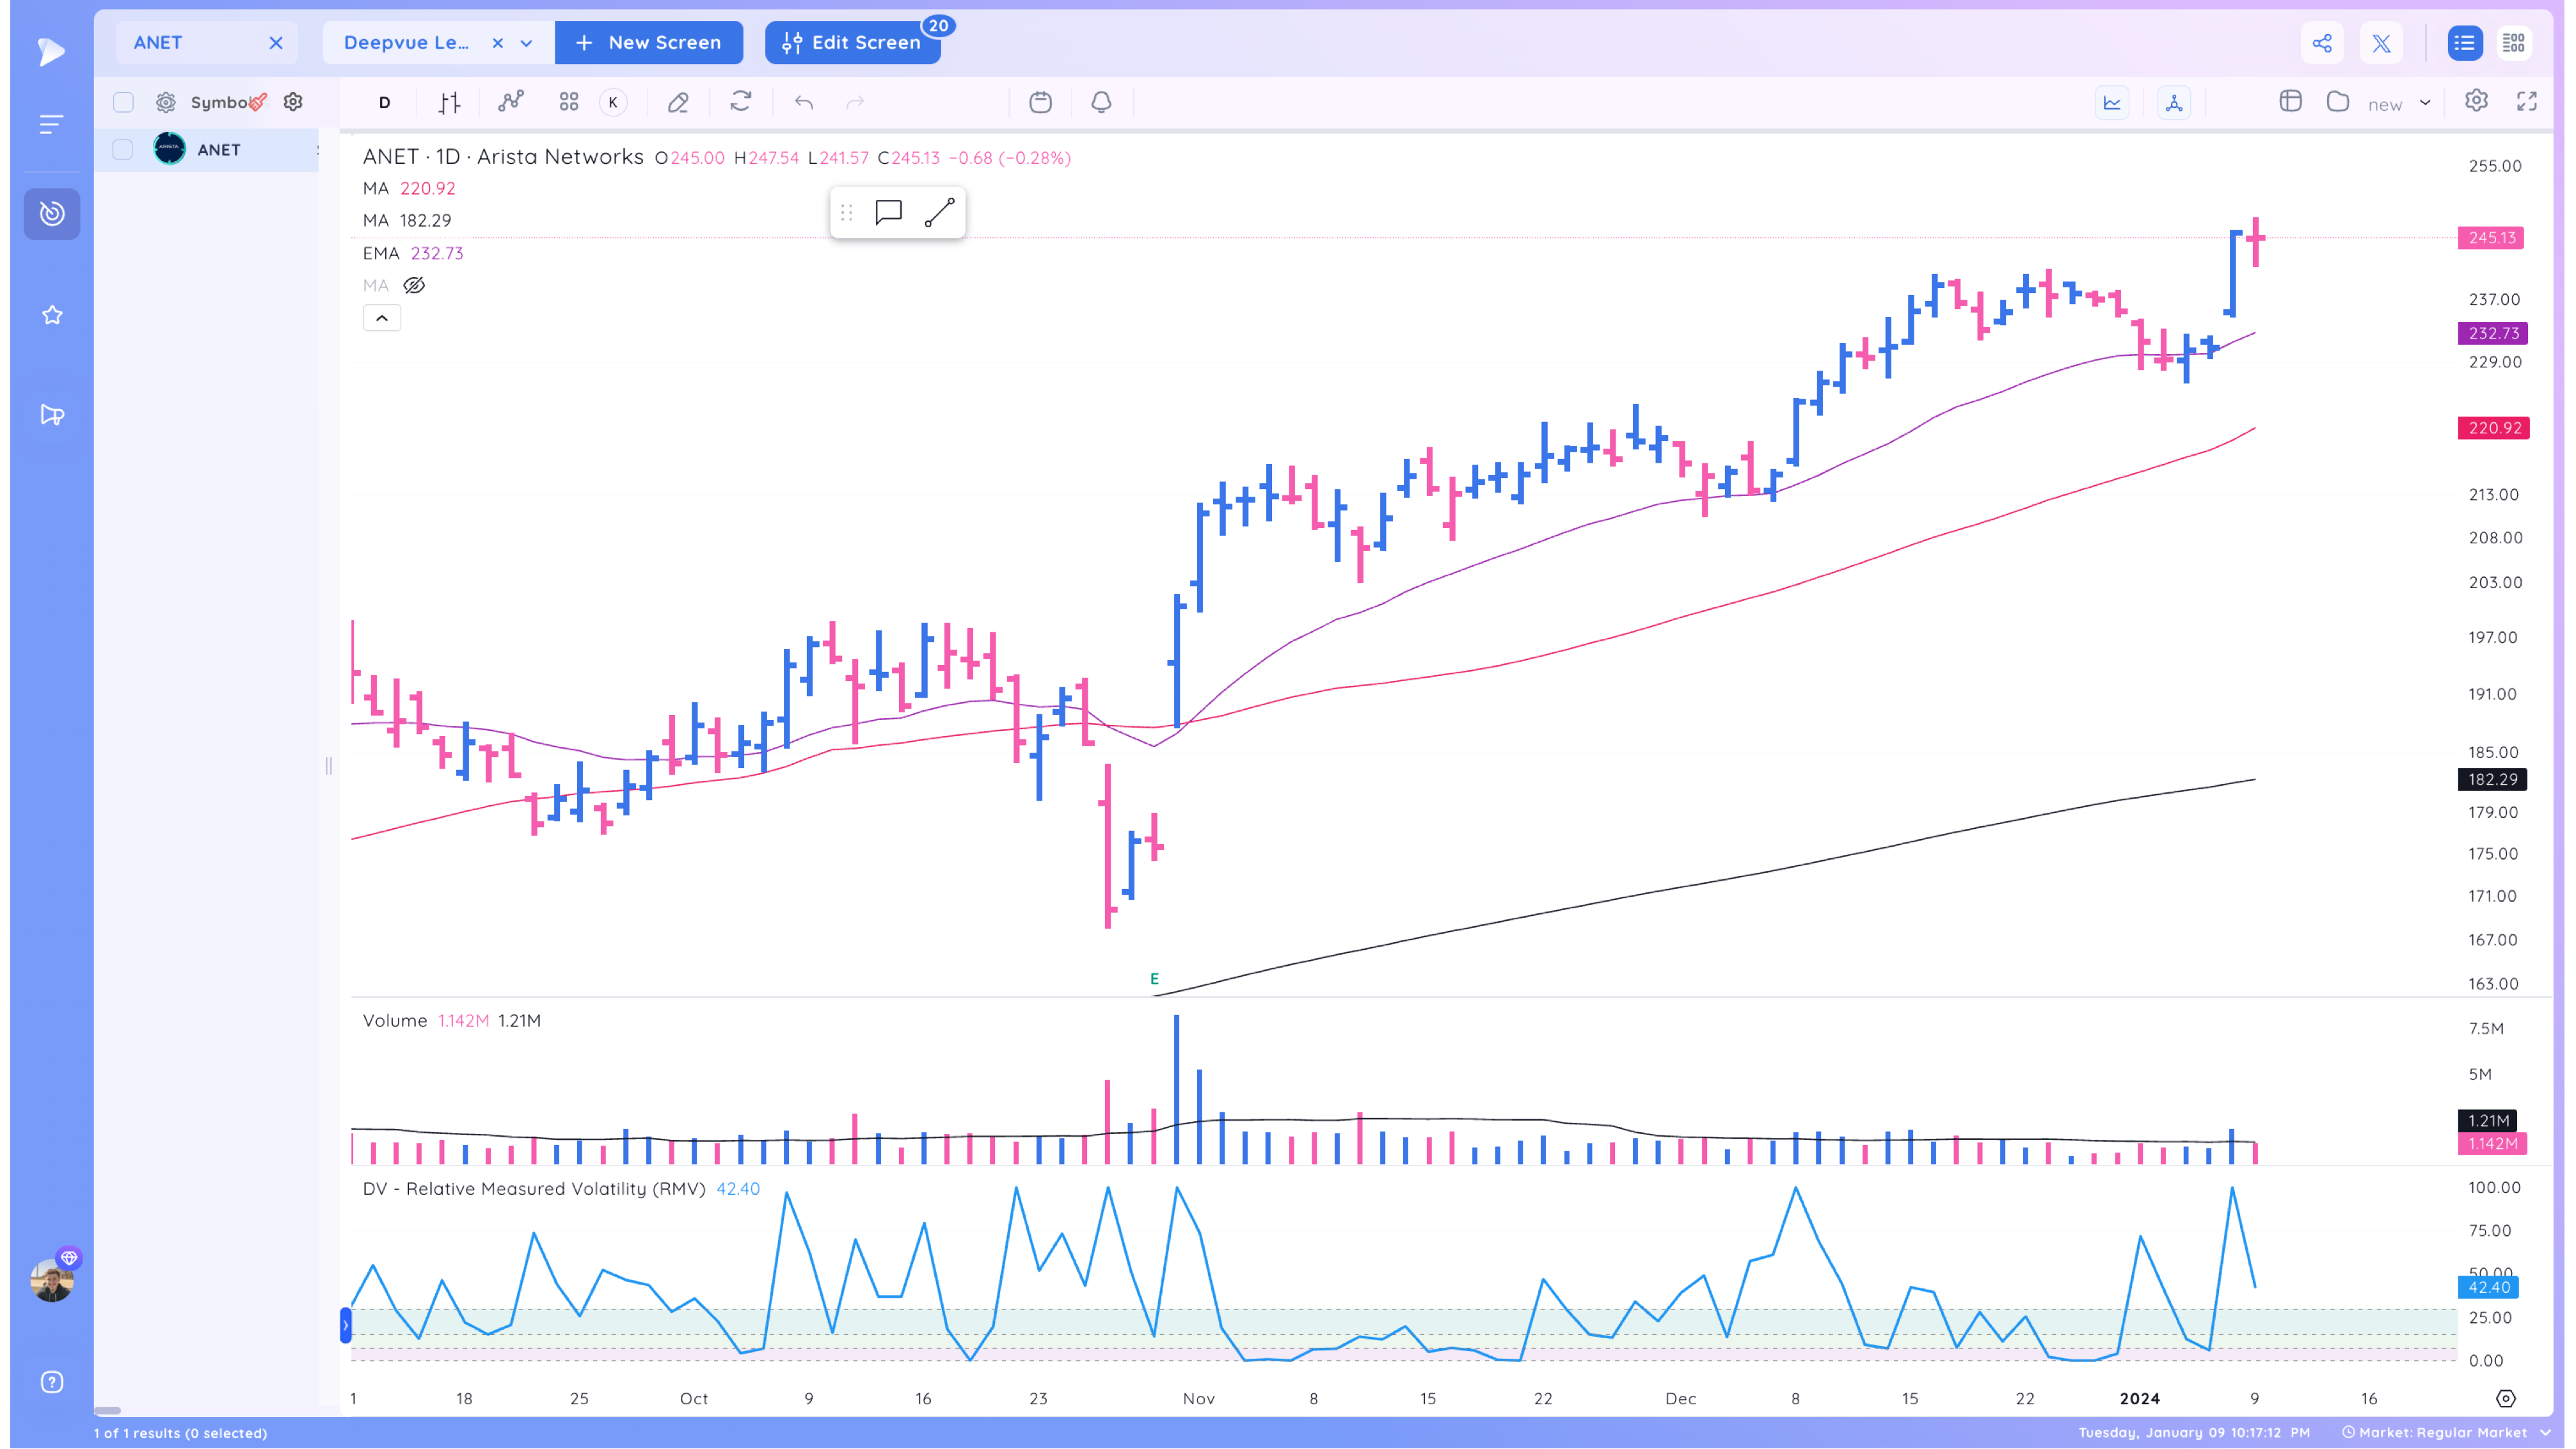Expand the RMV pane side handle arrow
Viewport: 2576px width, 1449px height.
[345, 1325]
